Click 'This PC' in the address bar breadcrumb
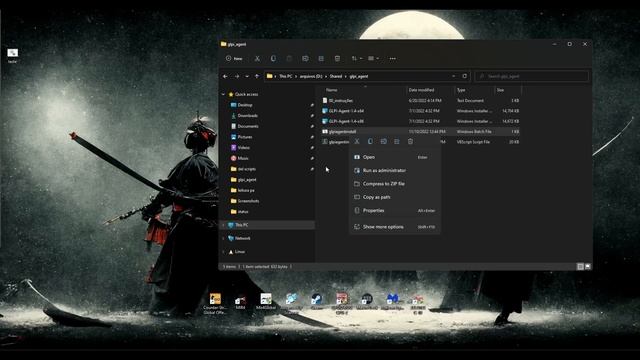 pyautogui.click(x=286, y=76)
